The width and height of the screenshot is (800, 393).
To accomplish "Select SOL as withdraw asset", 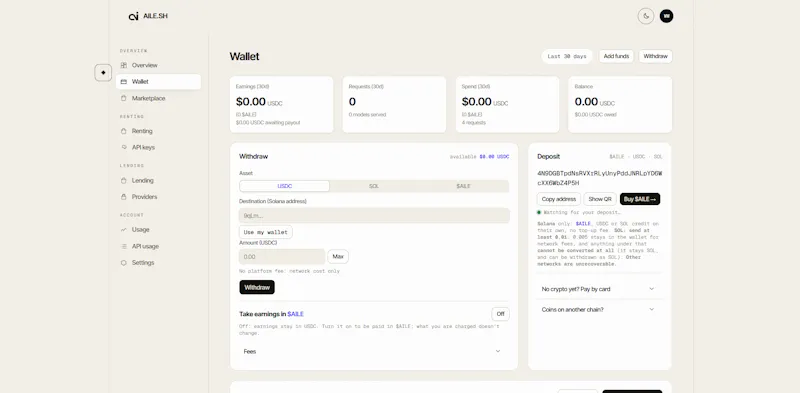I will pos(374,186).
